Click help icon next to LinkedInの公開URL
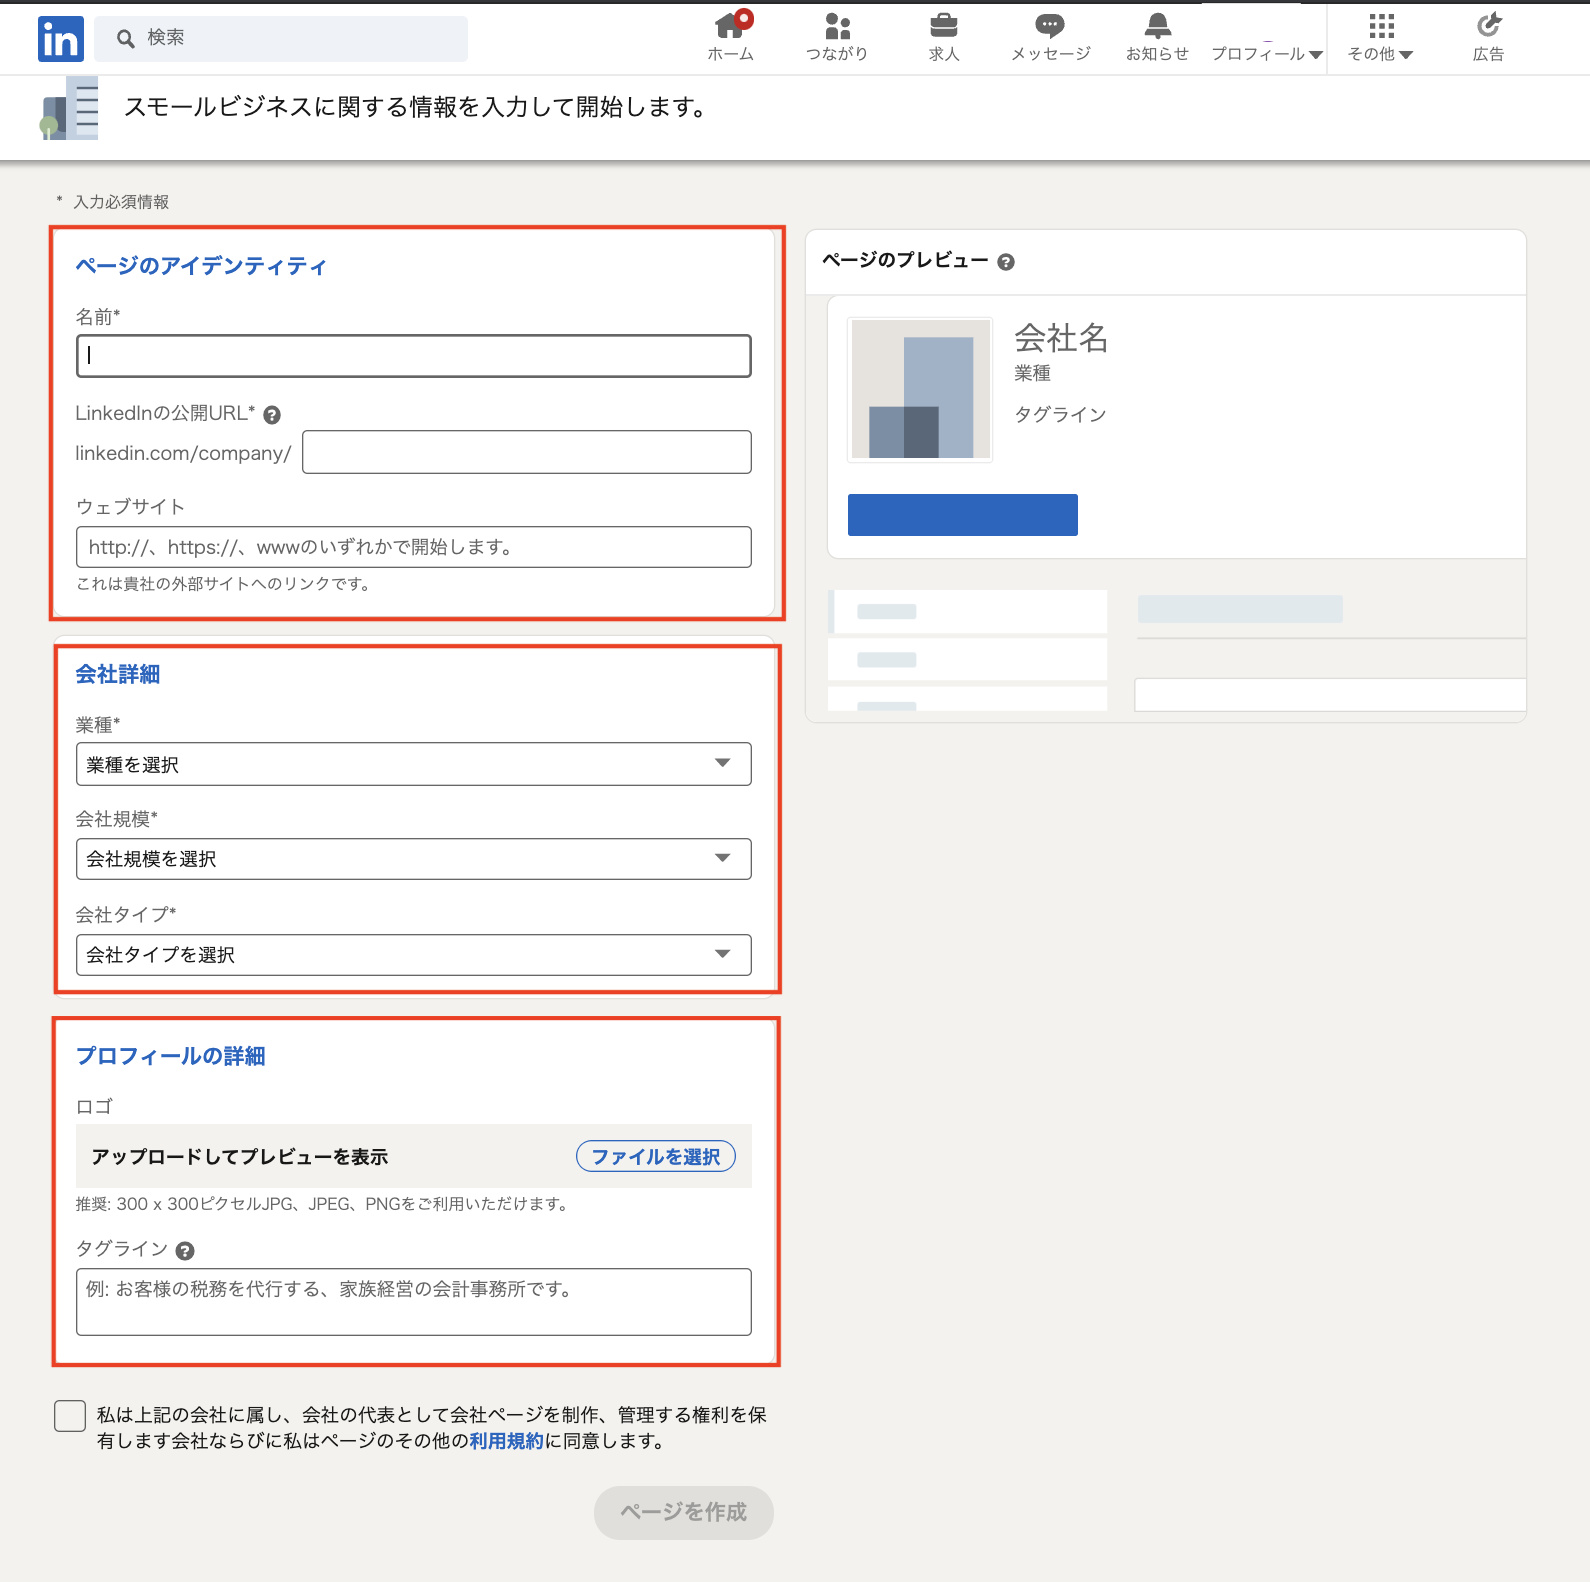The image size is (1590, 1582). coord(272,415)
